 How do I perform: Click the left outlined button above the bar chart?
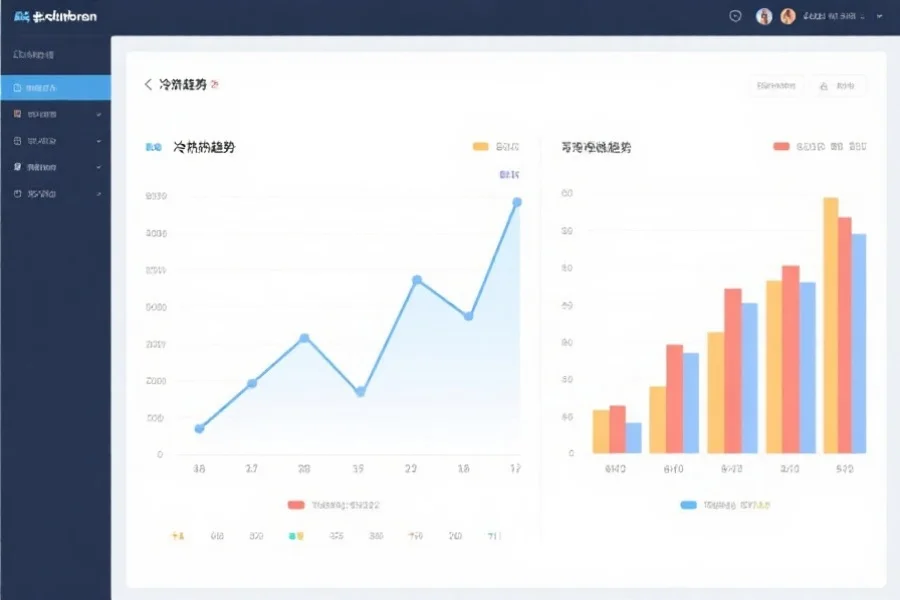click(x=776, y=87)
